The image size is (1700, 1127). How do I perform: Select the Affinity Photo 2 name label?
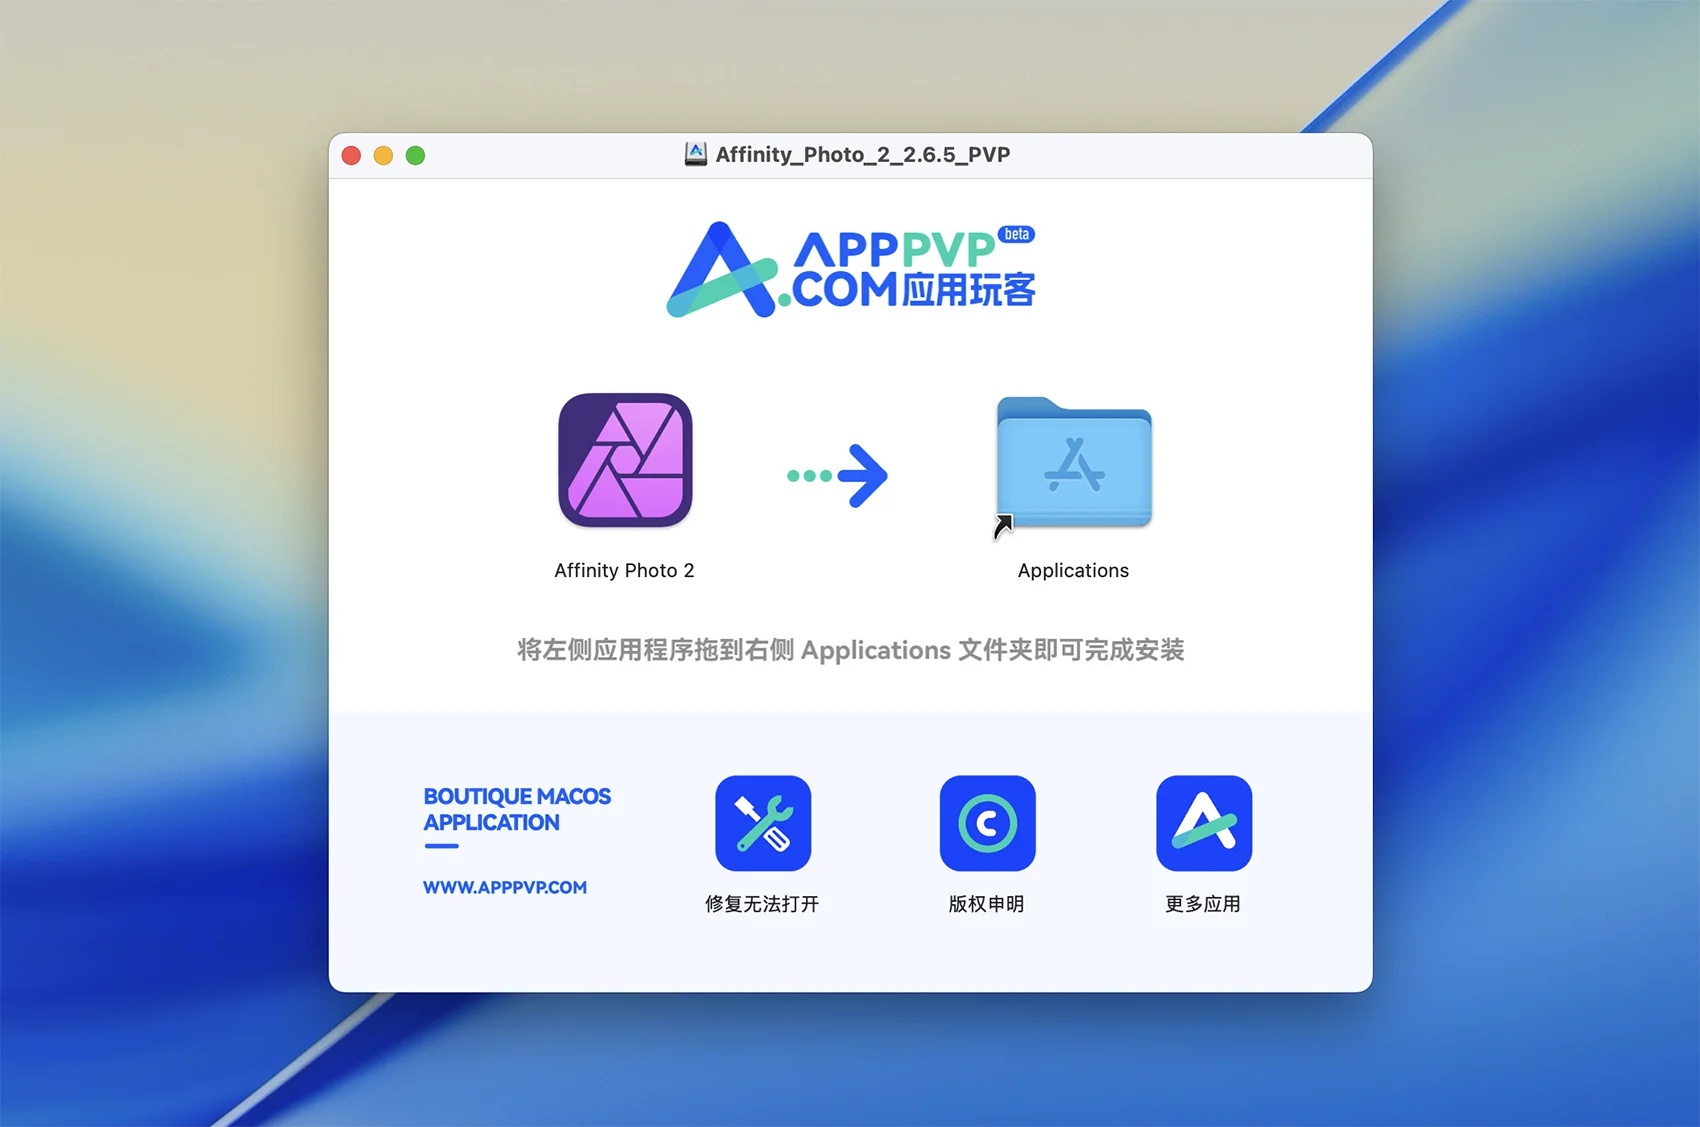[x=624, y=570]
